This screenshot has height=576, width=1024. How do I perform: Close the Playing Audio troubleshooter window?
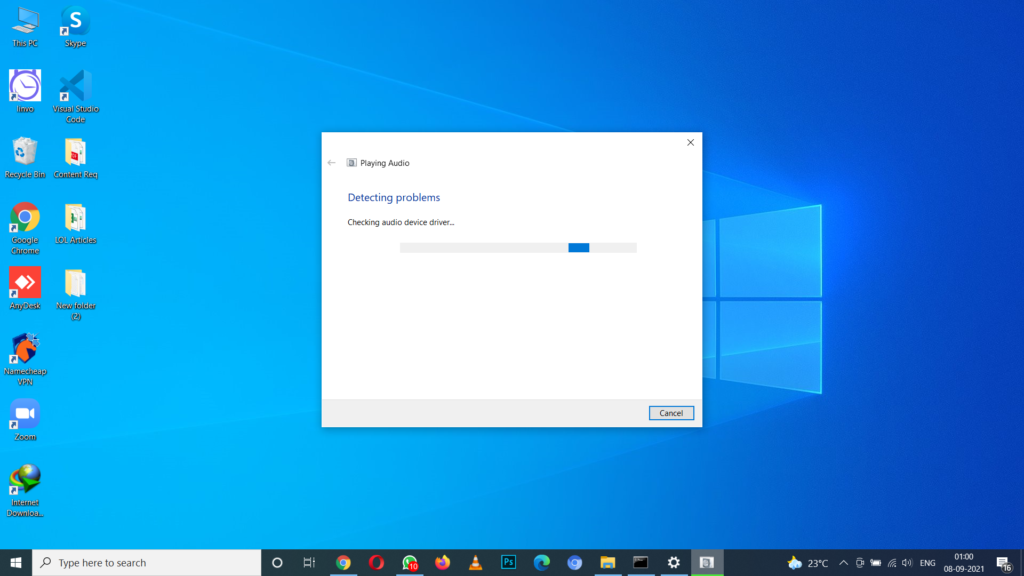(x=690, y=143)
